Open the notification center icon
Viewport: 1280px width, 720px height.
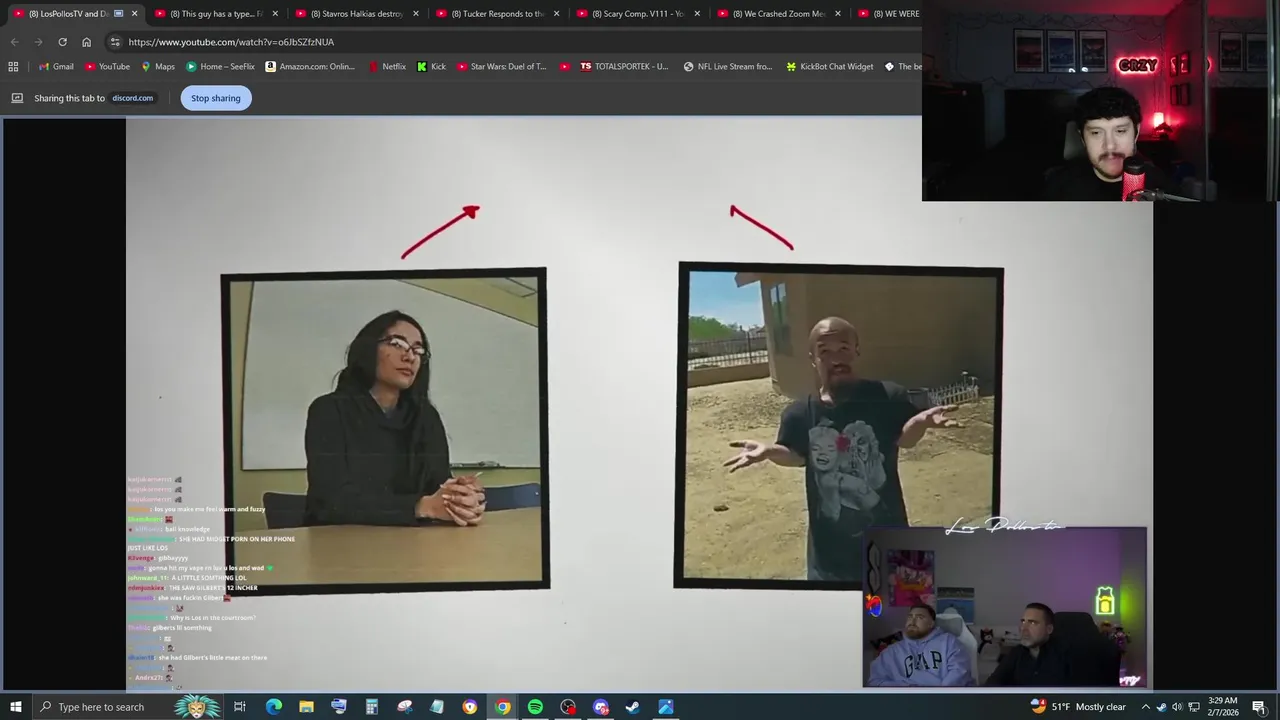coord(1259,707)
